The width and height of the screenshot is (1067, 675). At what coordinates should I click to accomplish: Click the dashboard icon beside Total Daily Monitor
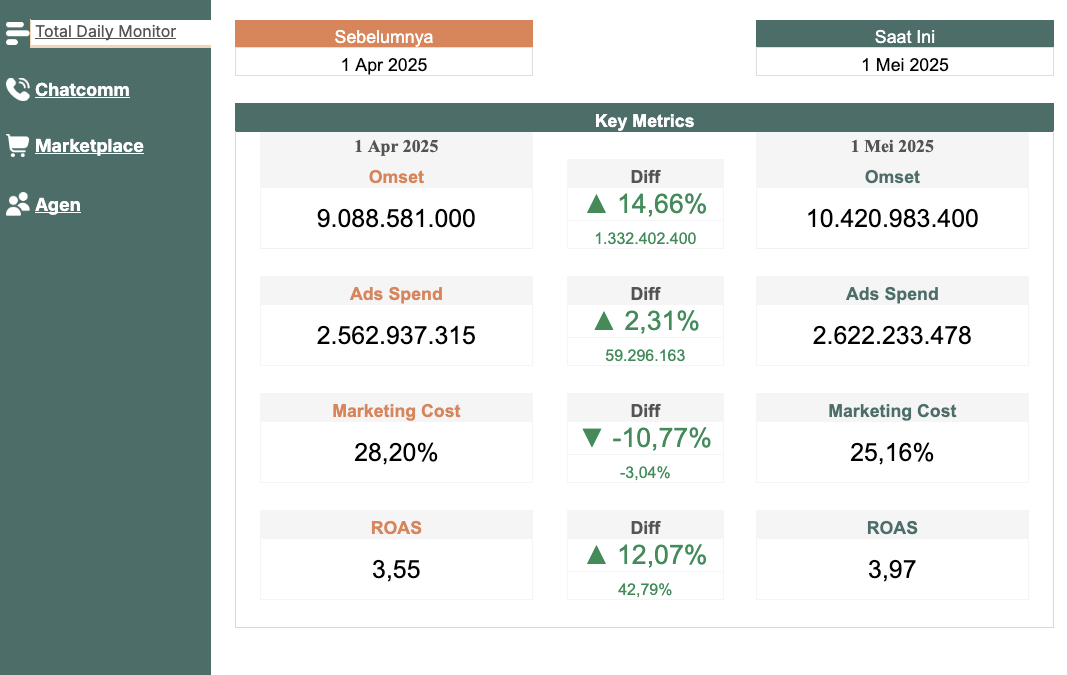[x=17, y=33]
